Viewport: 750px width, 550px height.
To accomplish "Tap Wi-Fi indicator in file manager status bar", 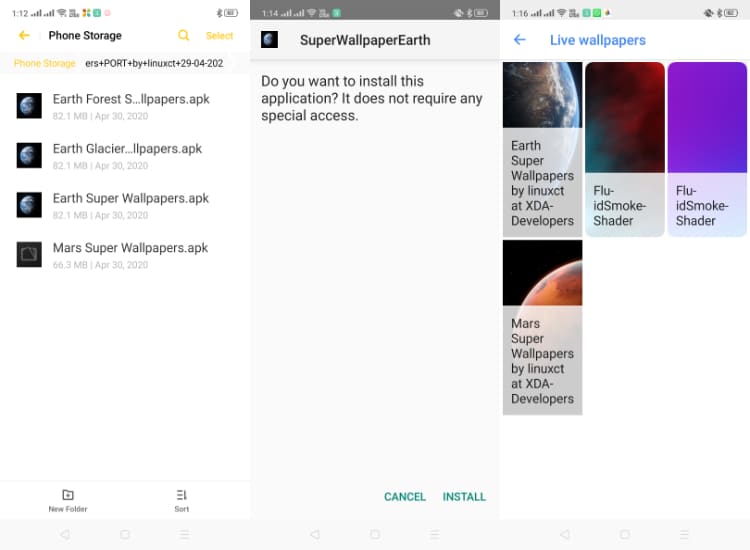I will (62, 13).
